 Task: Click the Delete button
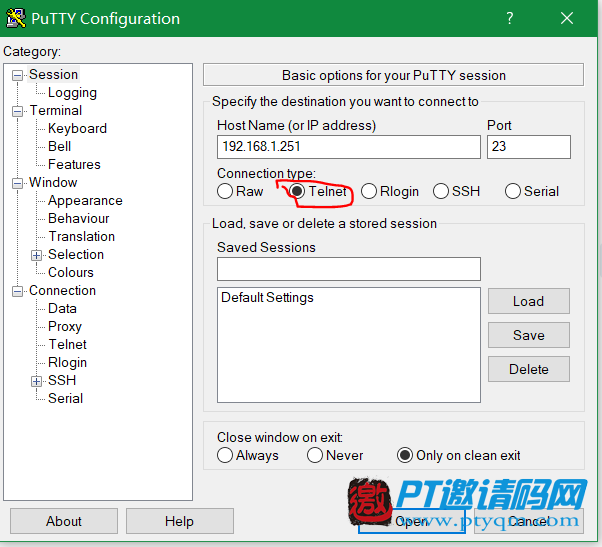(x=529, y=369)
